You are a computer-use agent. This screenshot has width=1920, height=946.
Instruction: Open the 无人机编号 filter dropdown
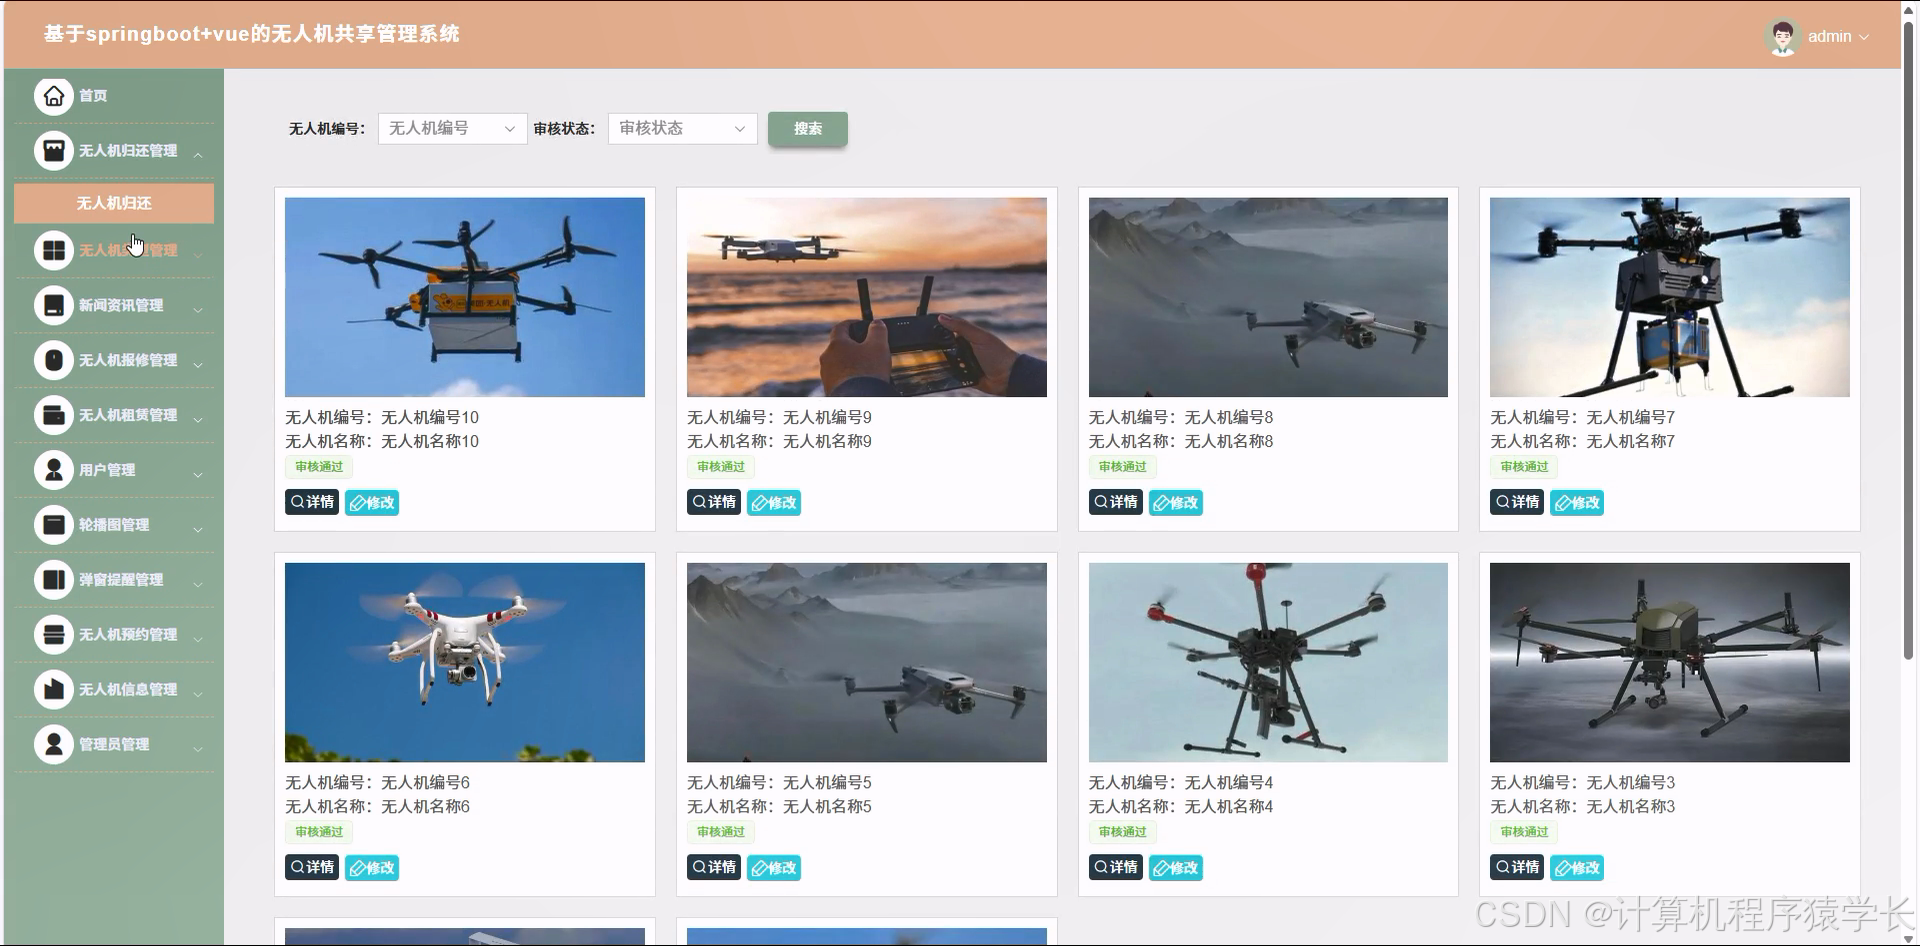pyautogui.click(x=452, y=128)
